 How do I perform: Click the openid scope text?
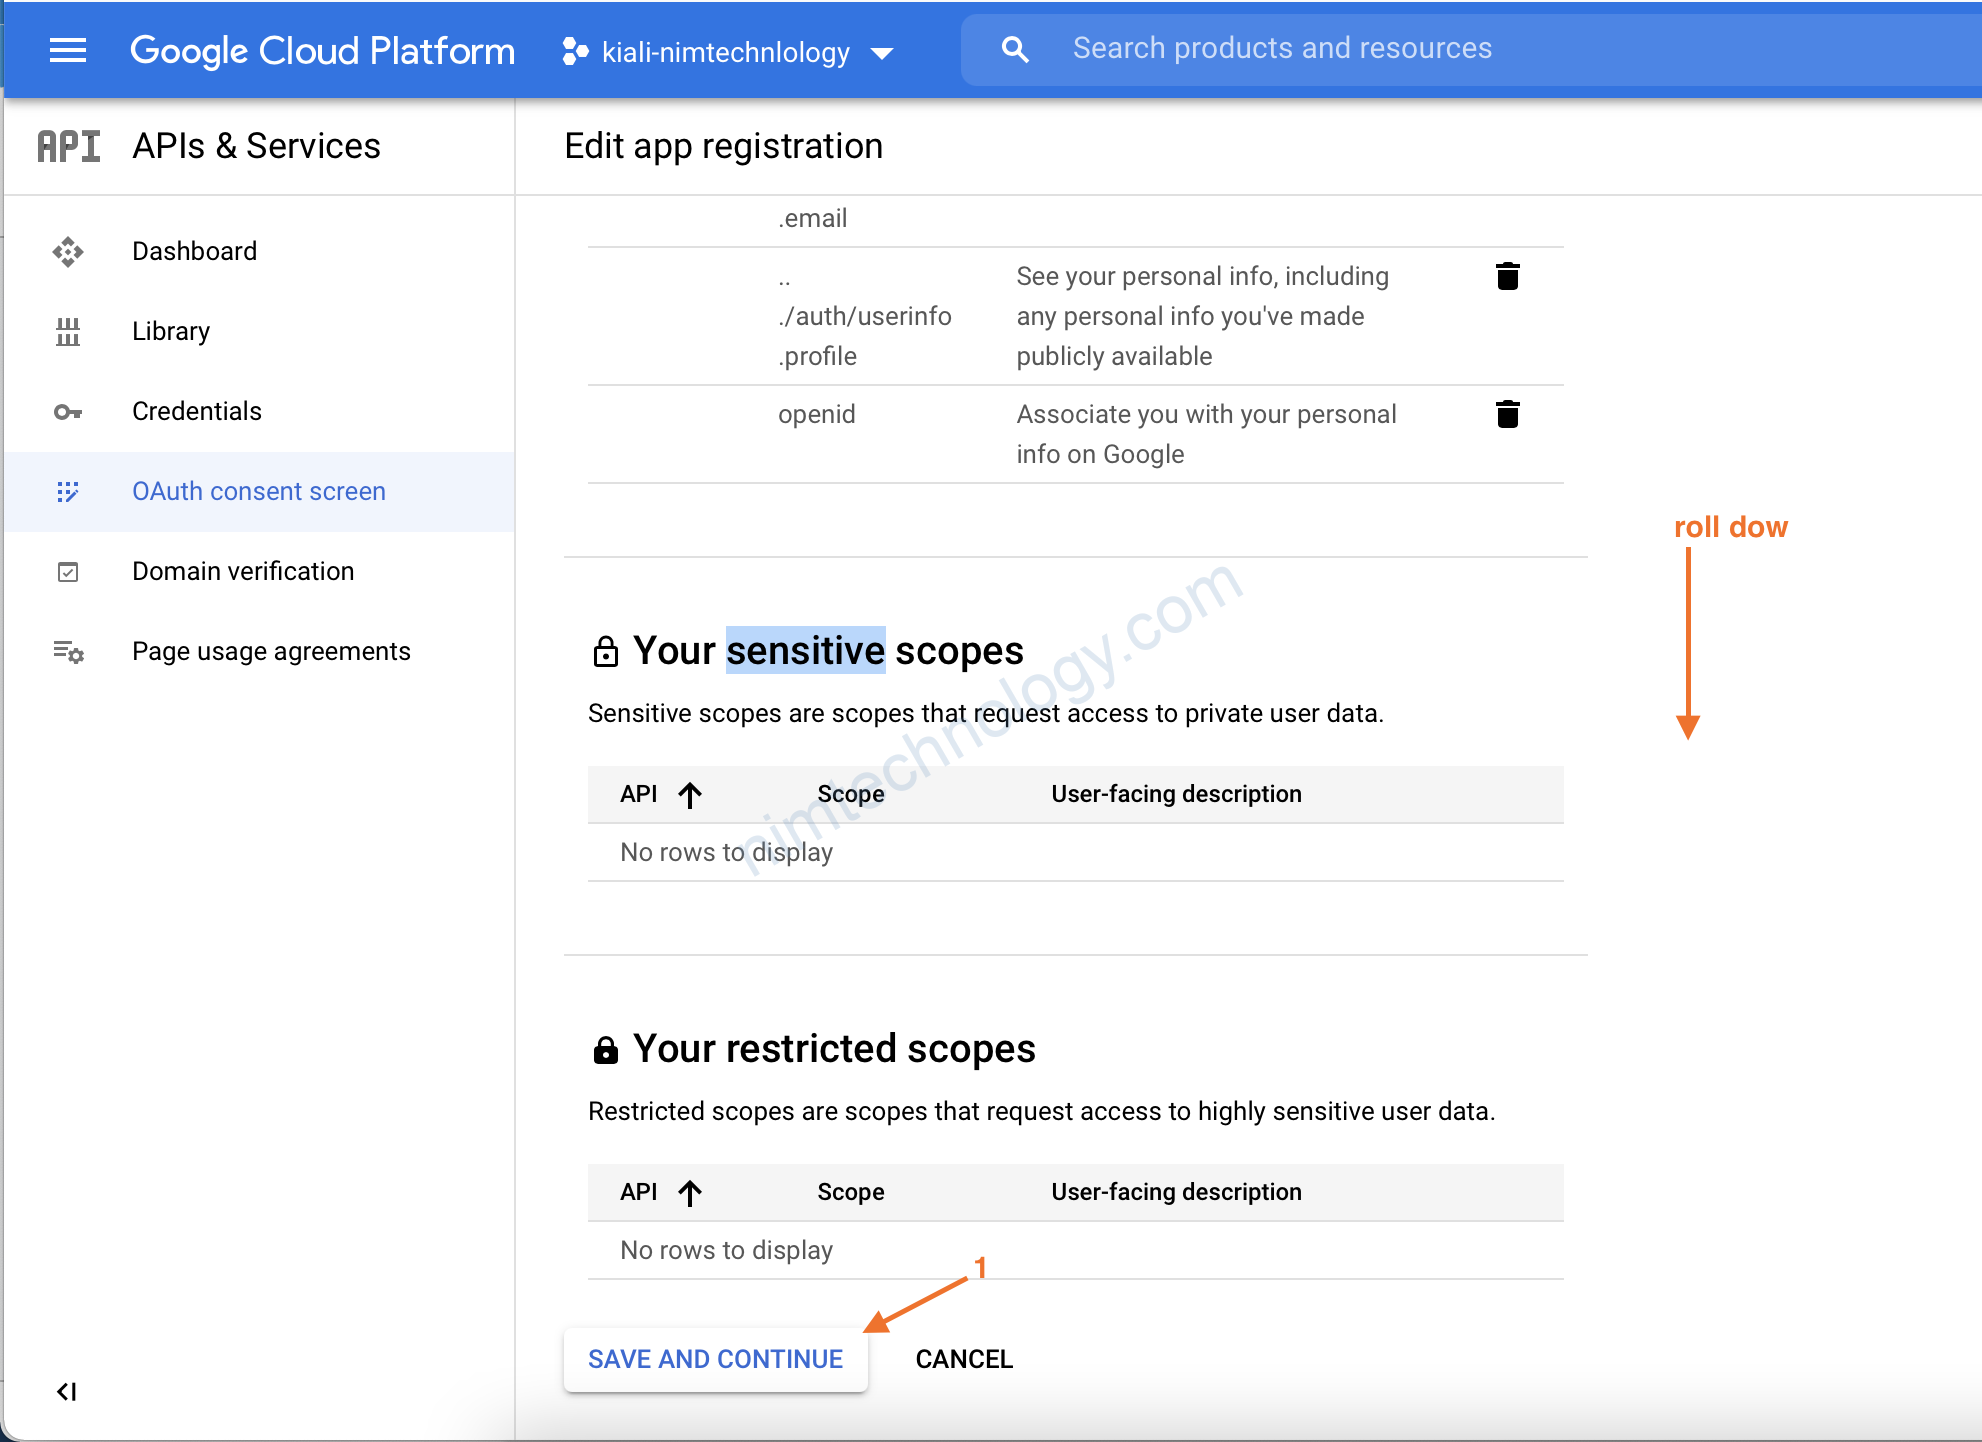click(x=817, y=414)
